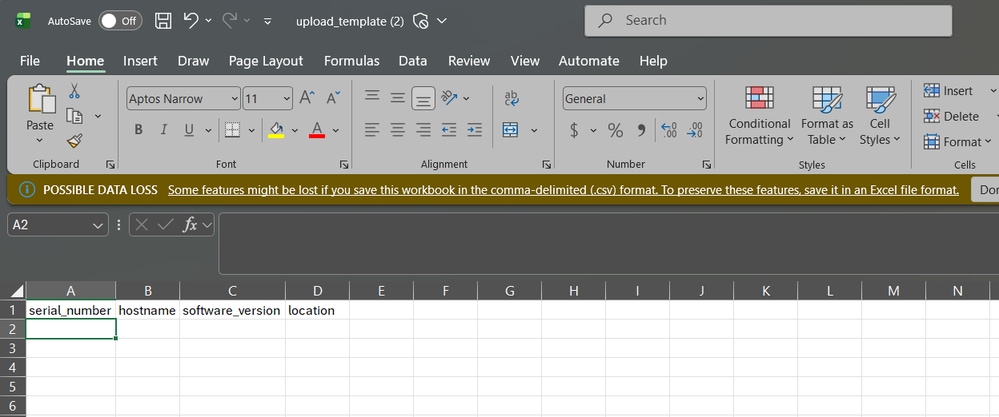Click the Cut scissors icon

coord(75,91)
